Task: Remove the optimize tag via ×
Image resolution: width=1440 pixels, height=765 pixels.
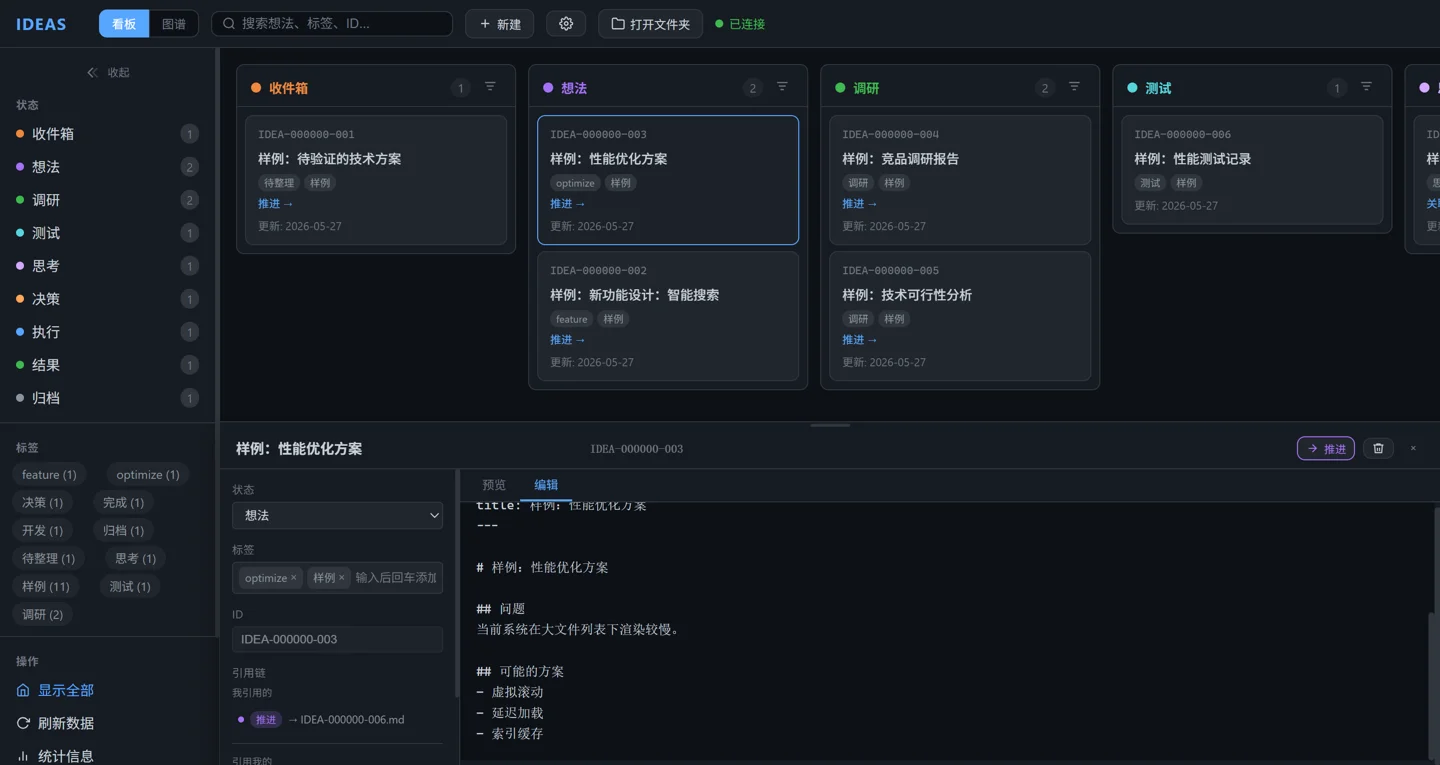Action: coord(293,578)
